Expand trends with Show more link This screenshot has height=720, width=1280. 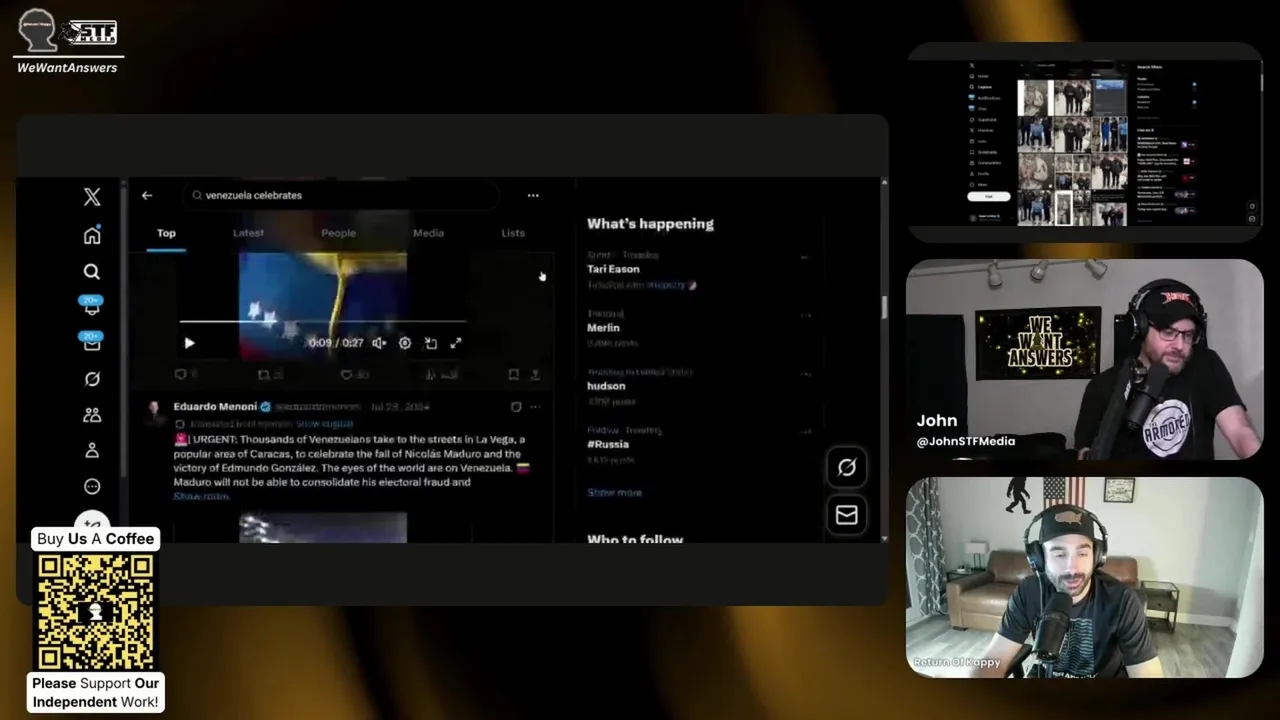614,493
